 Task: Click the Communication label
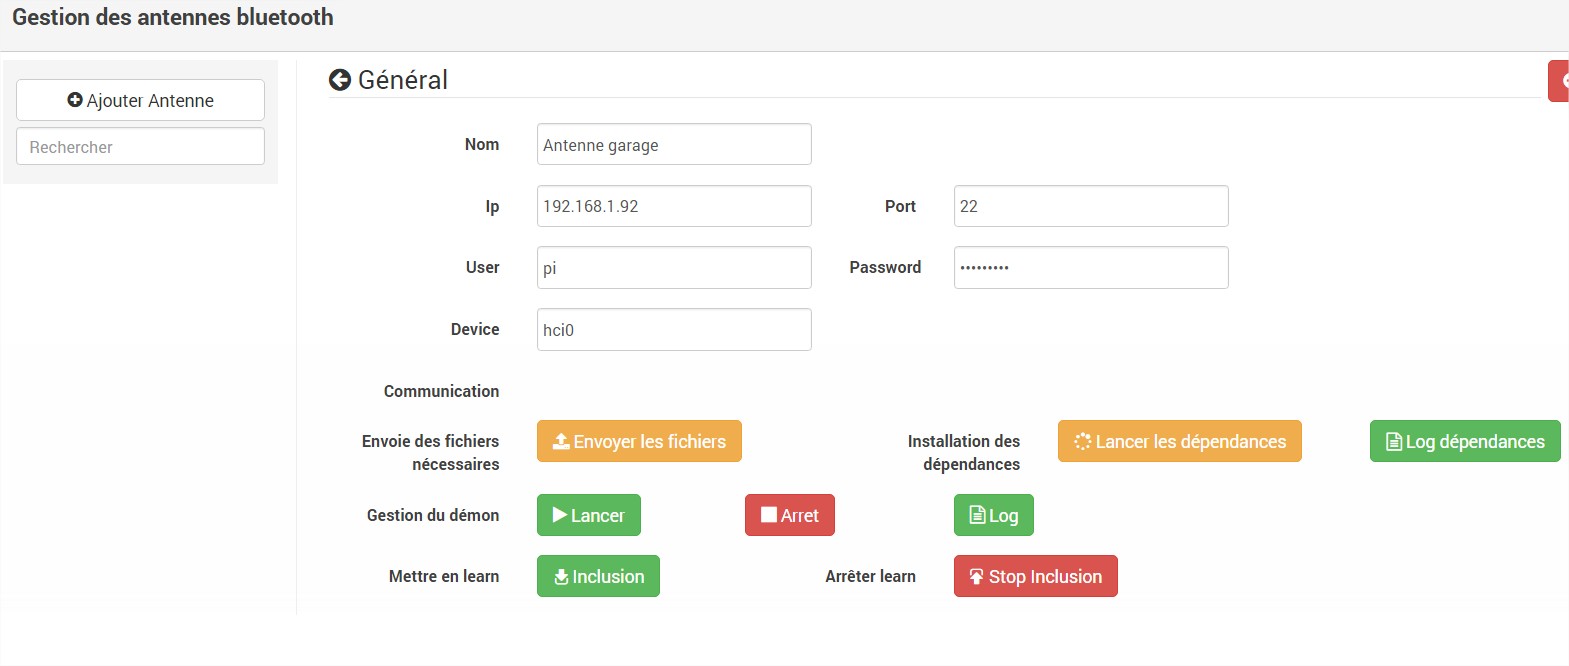(x=441, y=391)
